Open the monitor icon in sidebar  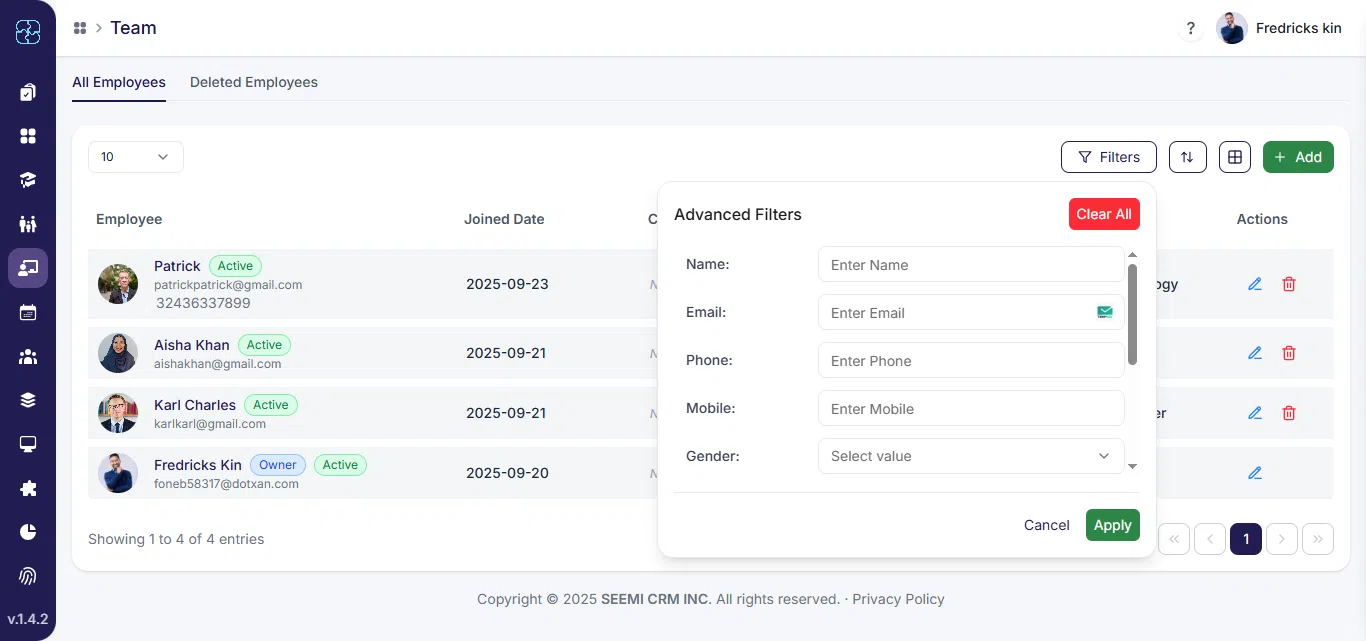coord(28,444)
